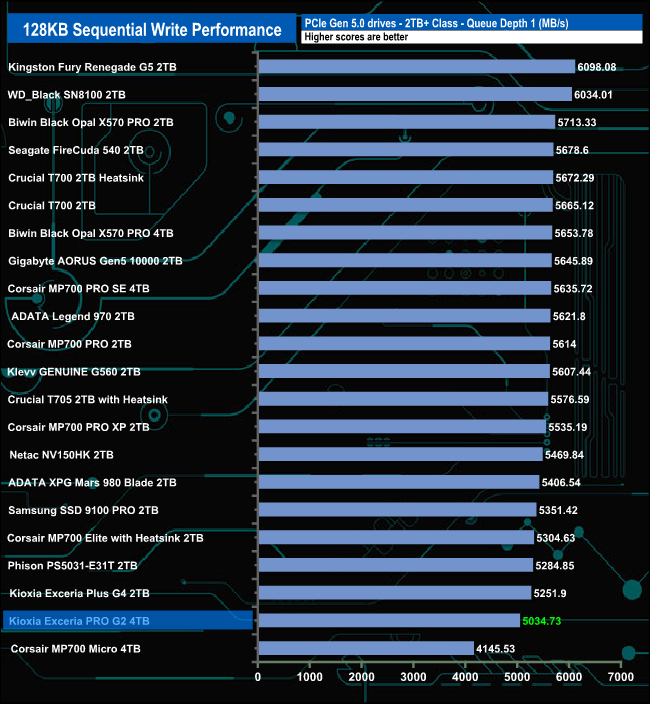
Task: Click the value 5645.89
Action: [x=573, y=261]
